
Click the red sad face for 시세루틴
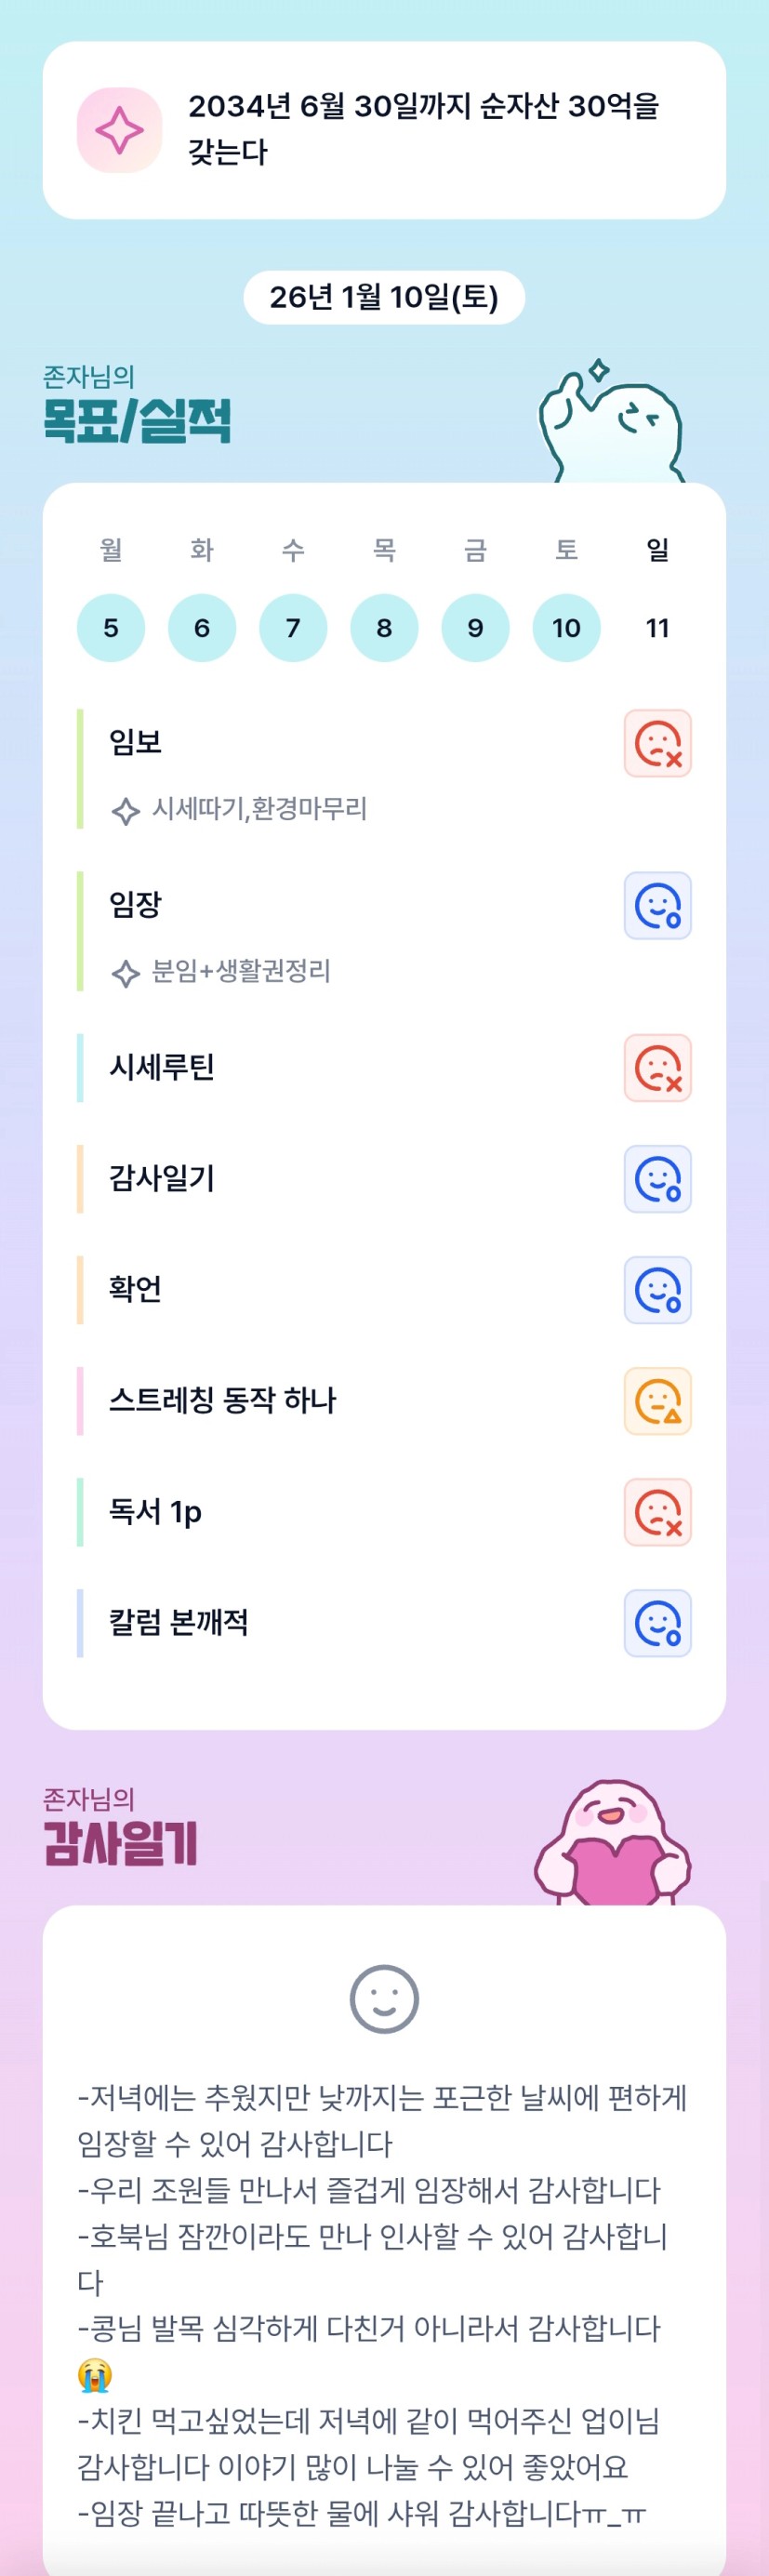coord(657,1067)
